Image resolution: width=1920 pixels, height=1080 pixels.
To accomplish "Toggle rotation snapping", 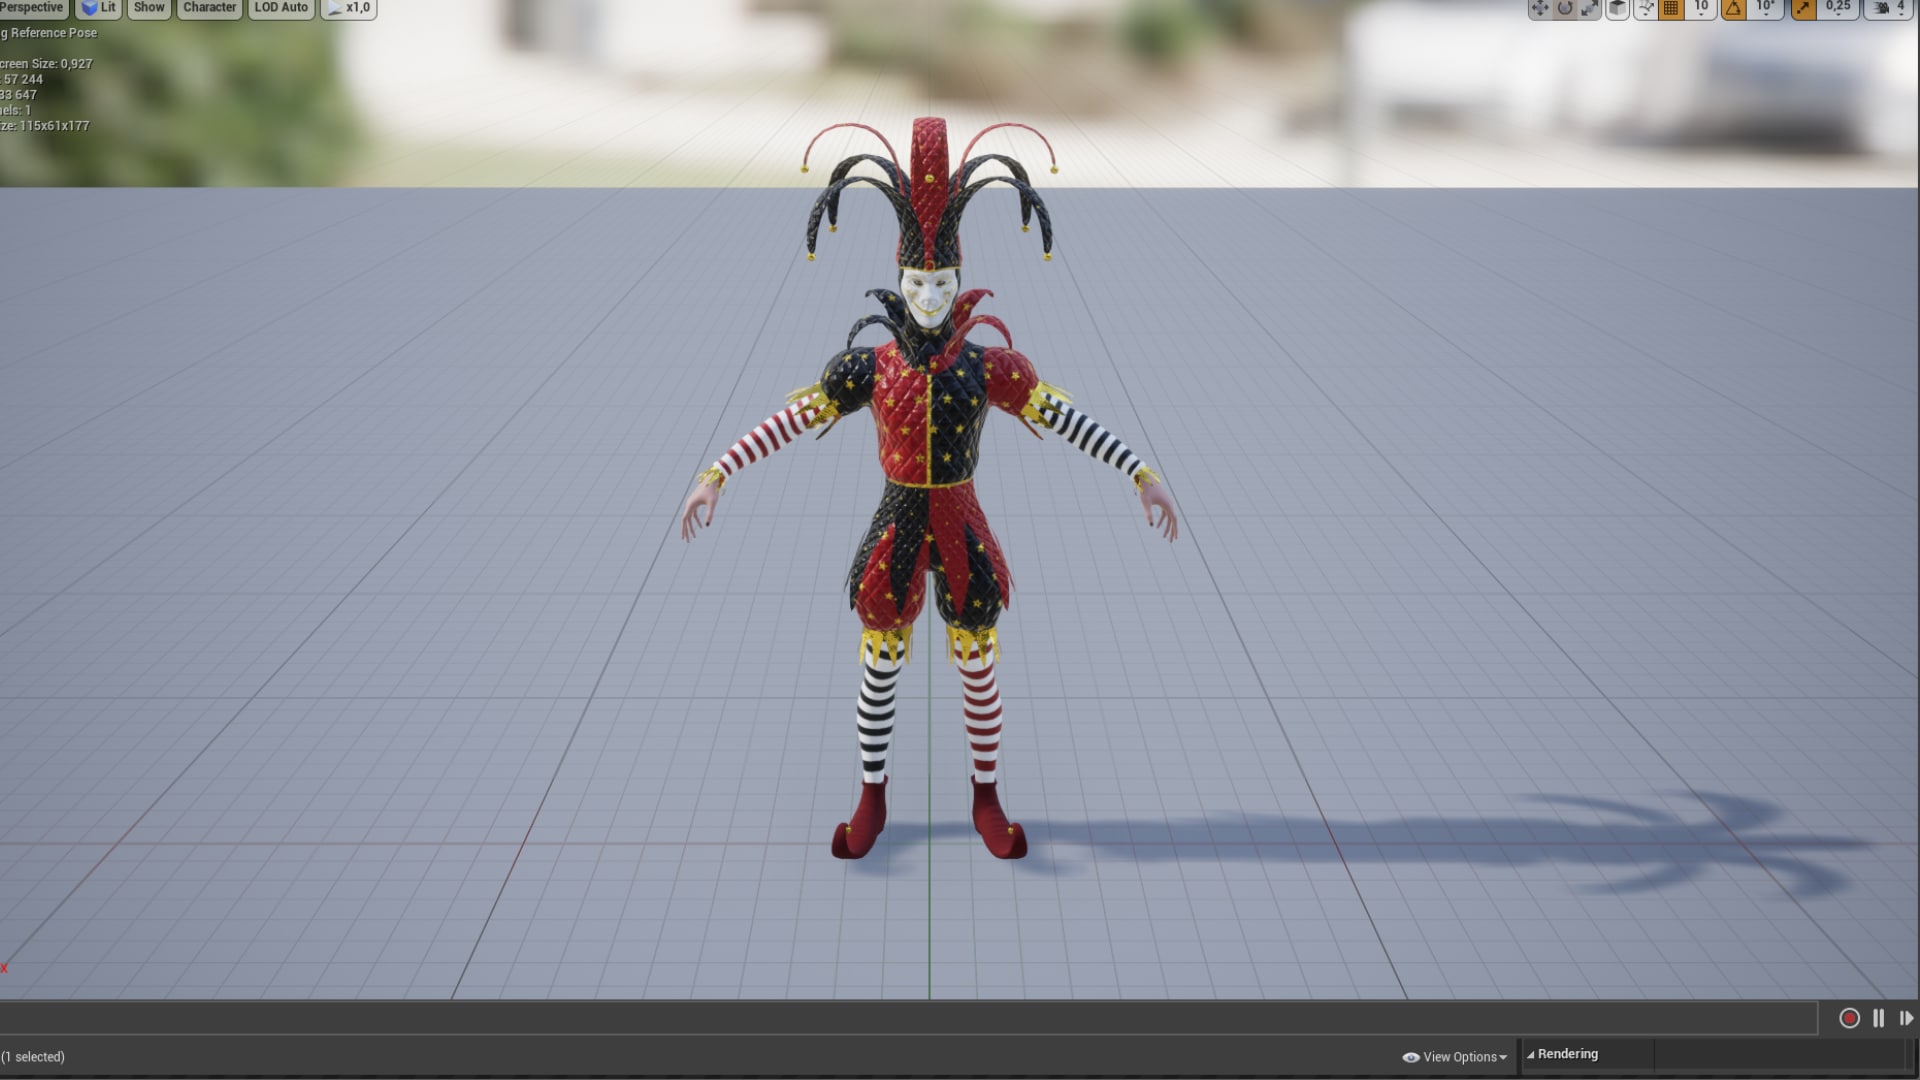I will [x=1732, y=8].
